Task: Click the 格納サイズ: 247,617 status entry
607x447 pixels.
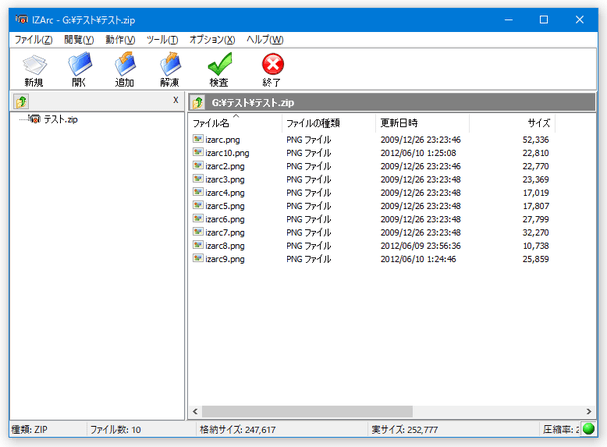Action: tap(238, 430)
